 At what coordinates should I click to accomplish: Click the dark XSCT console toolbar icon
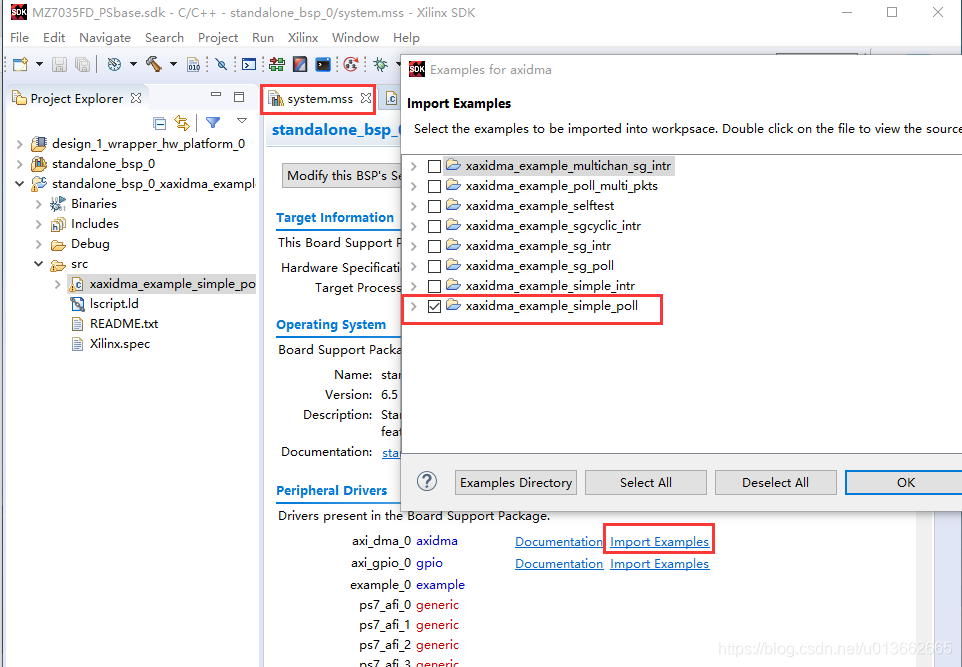click(x=323, y=64)
